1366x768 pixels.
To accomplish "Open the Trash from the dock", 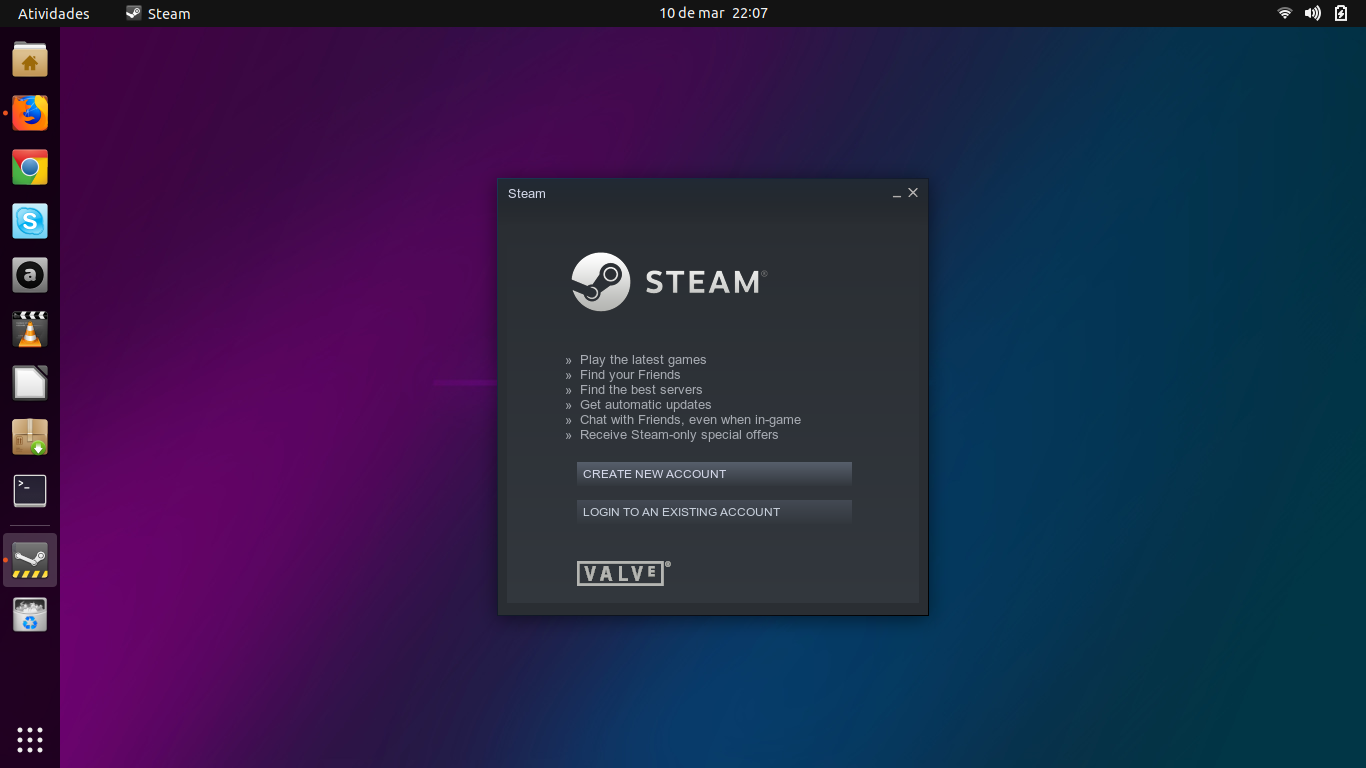I will click(x=30, y=614).
